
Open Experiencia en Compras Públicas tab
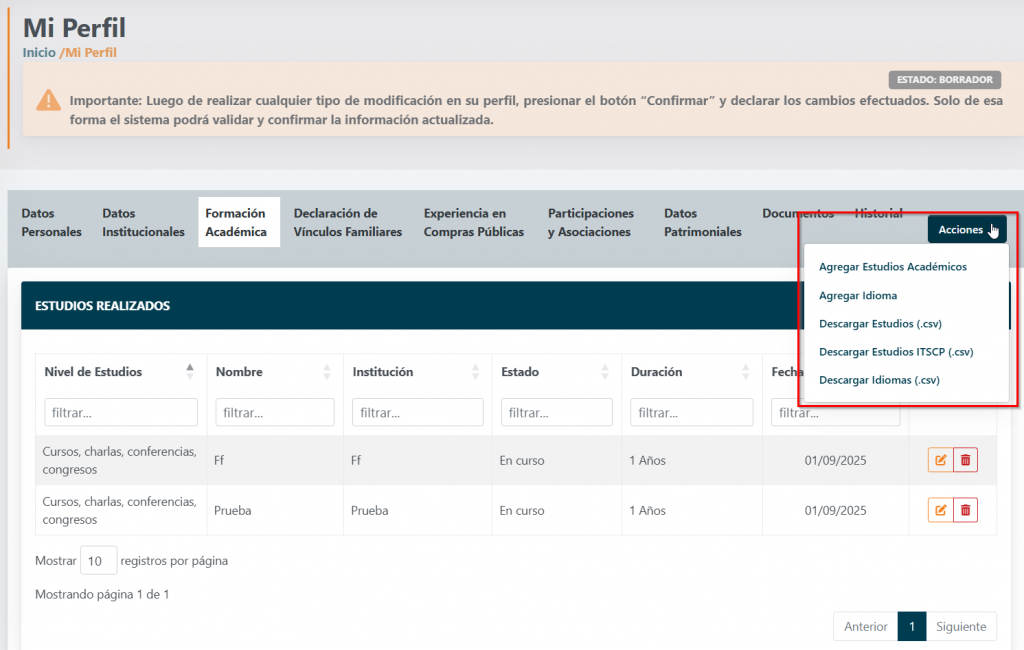click(473, 222)
